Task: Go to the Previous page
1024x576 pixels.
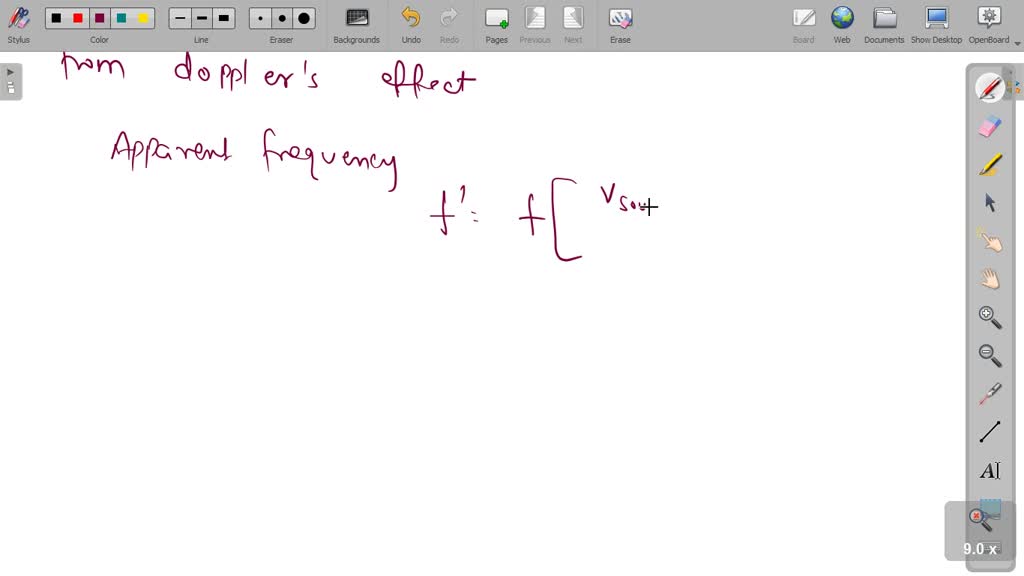Action: 535,25
